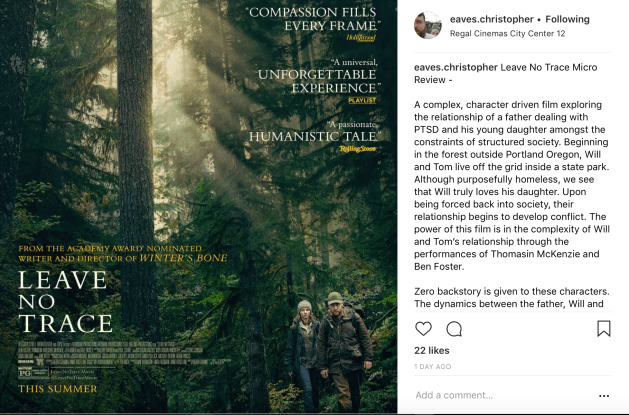Save the post with the bookmark icon

(604, 328)
